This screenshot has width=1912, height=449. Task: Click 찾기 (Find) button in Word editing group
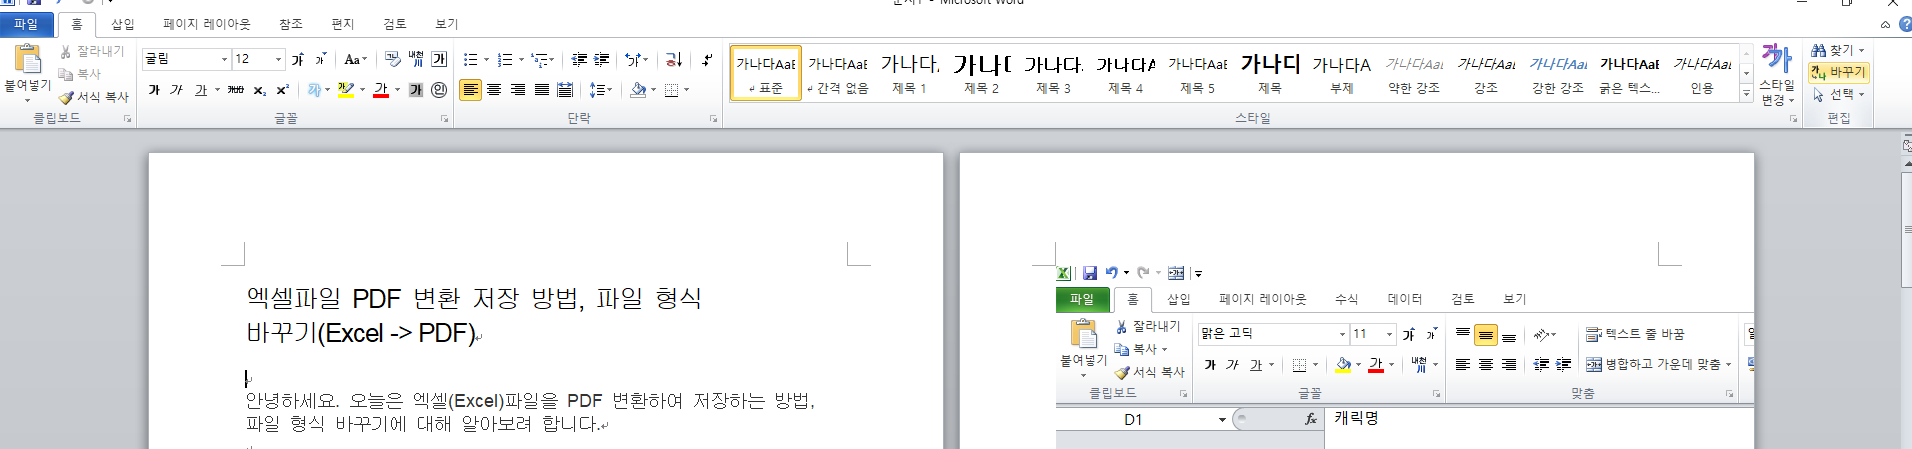tap(1838, 50)
